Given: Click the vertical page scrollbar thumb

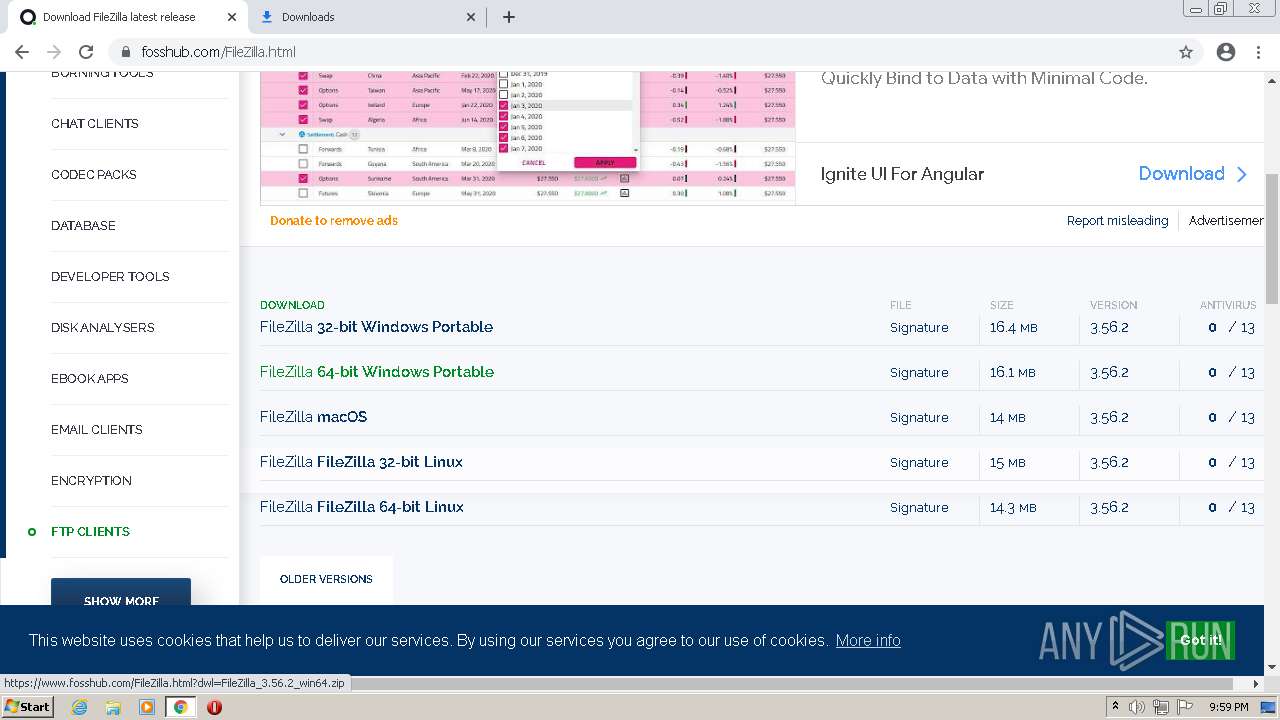Looking at the screenshot, I should (1272, 238).
